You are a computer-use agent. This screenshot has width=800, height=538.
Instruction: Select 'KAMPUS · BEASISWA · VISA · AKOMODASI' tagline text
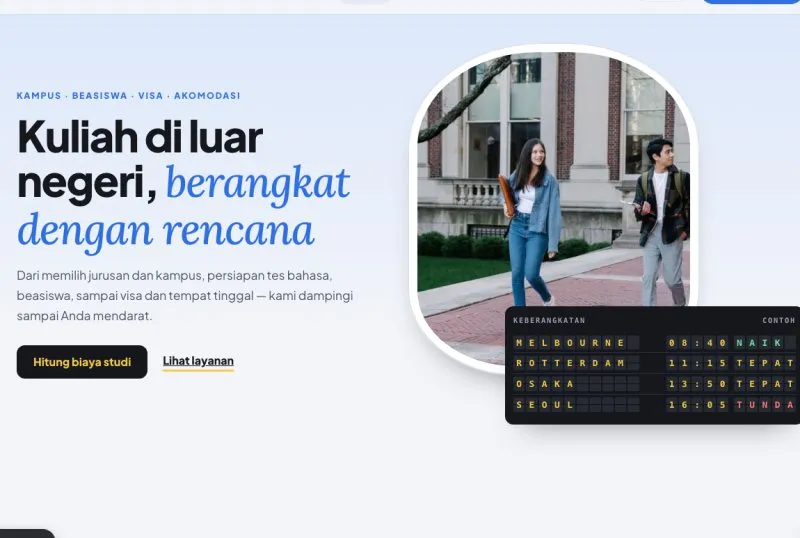(x=128, y=95)
